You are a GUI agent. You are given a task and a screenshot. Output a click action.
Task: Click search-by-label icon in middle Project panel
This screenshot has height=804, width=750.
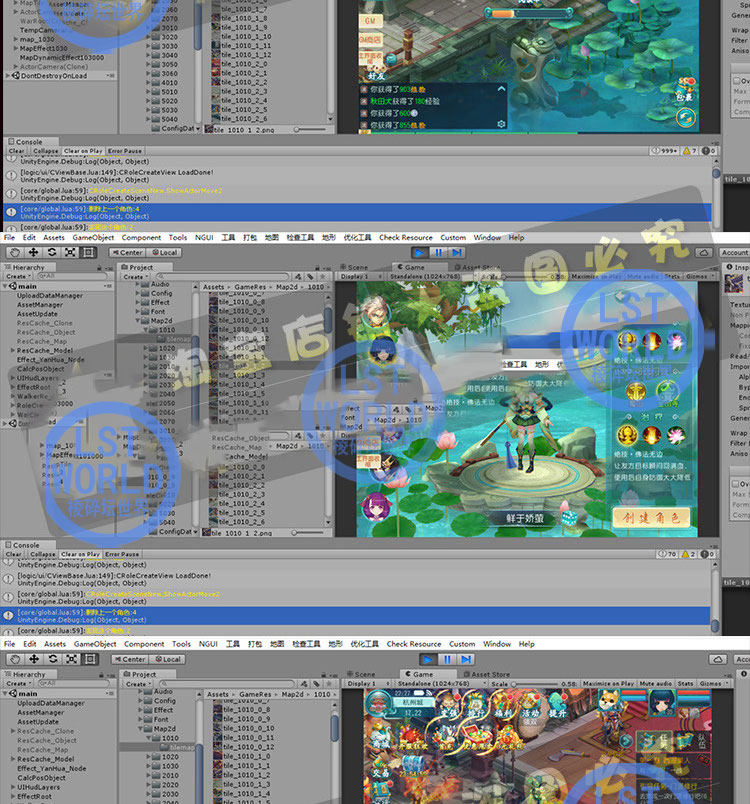click(x=310, y=276)
